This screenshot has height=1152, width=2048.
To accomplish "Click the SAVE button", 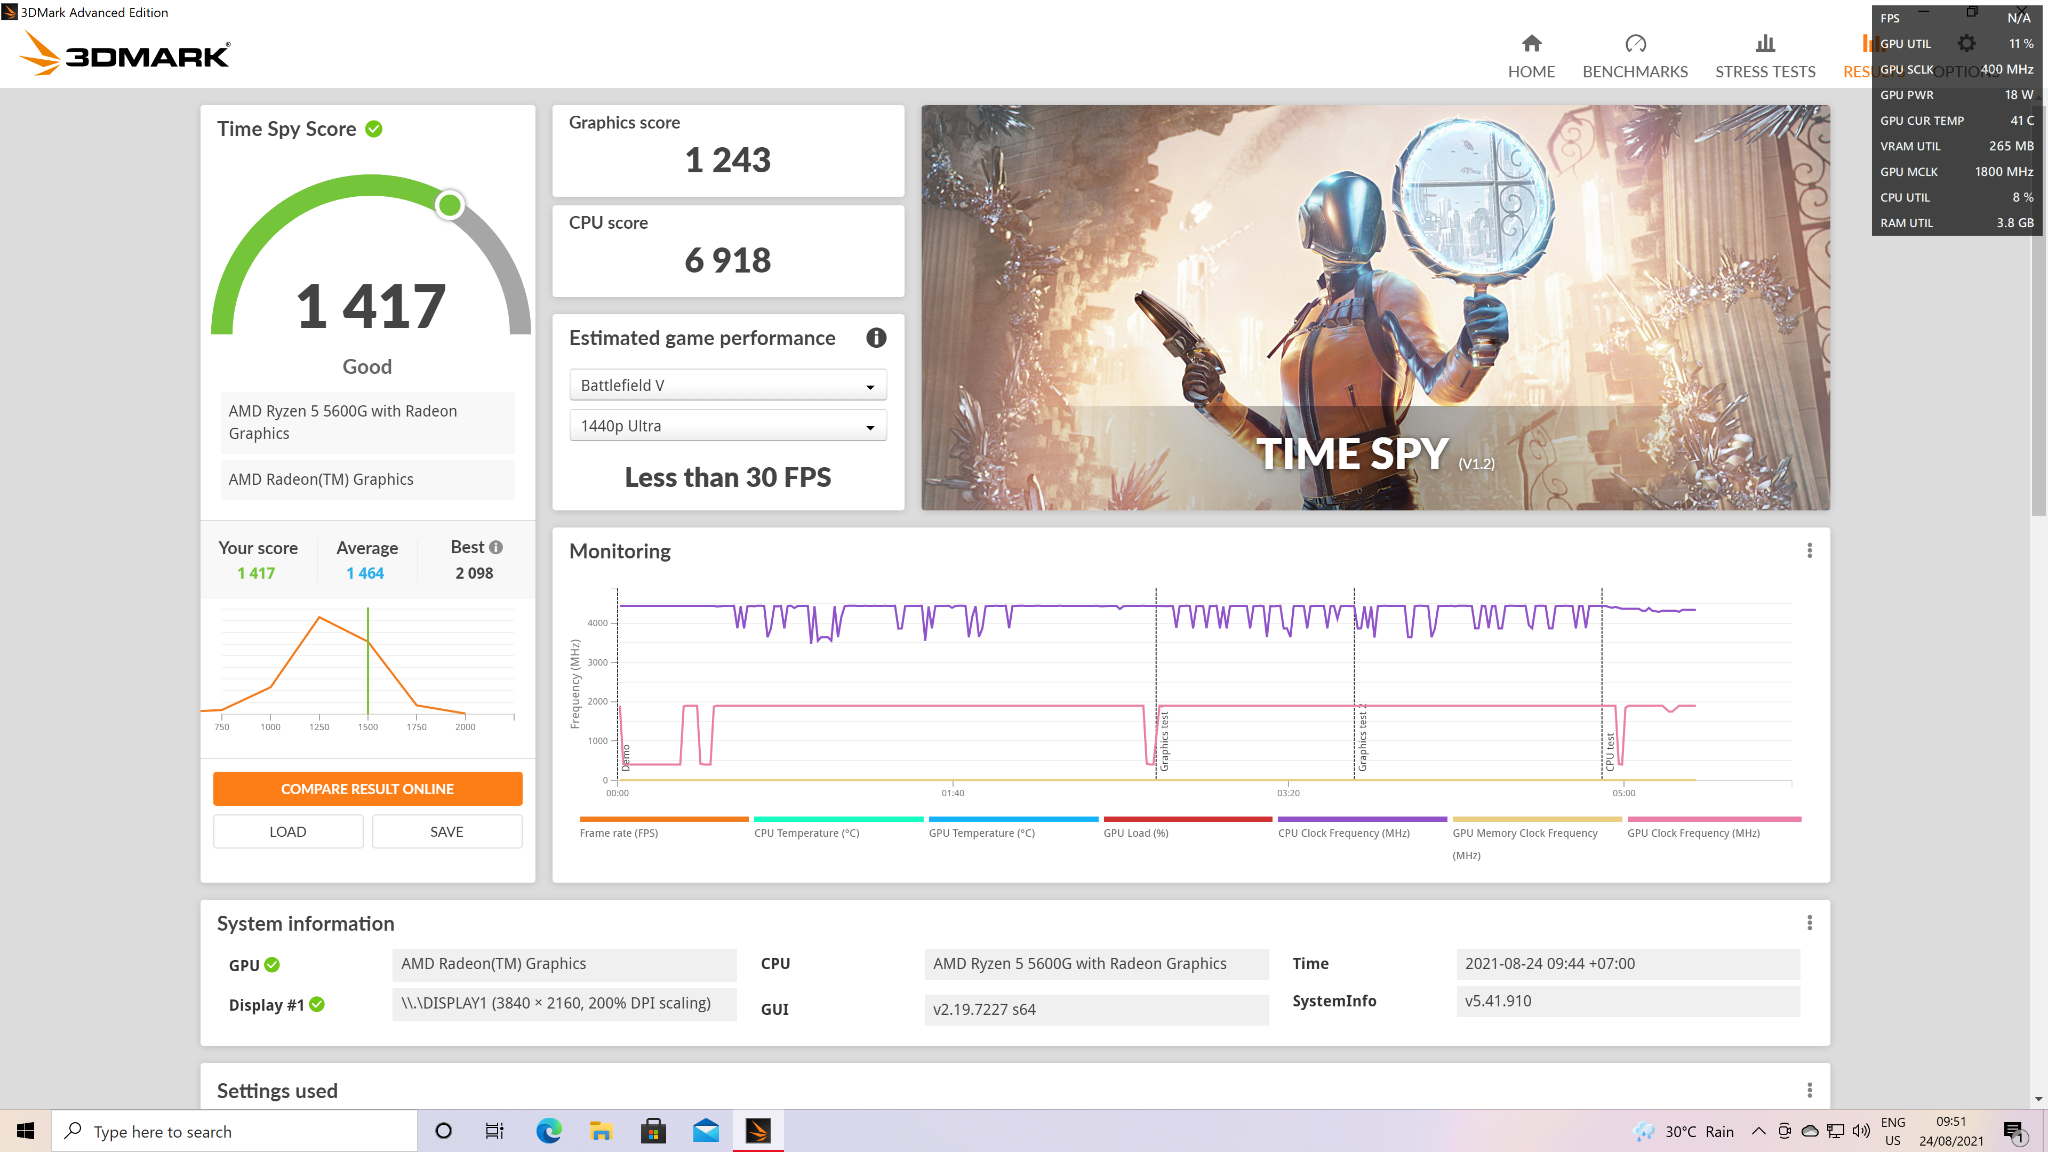I will point(446,831).
